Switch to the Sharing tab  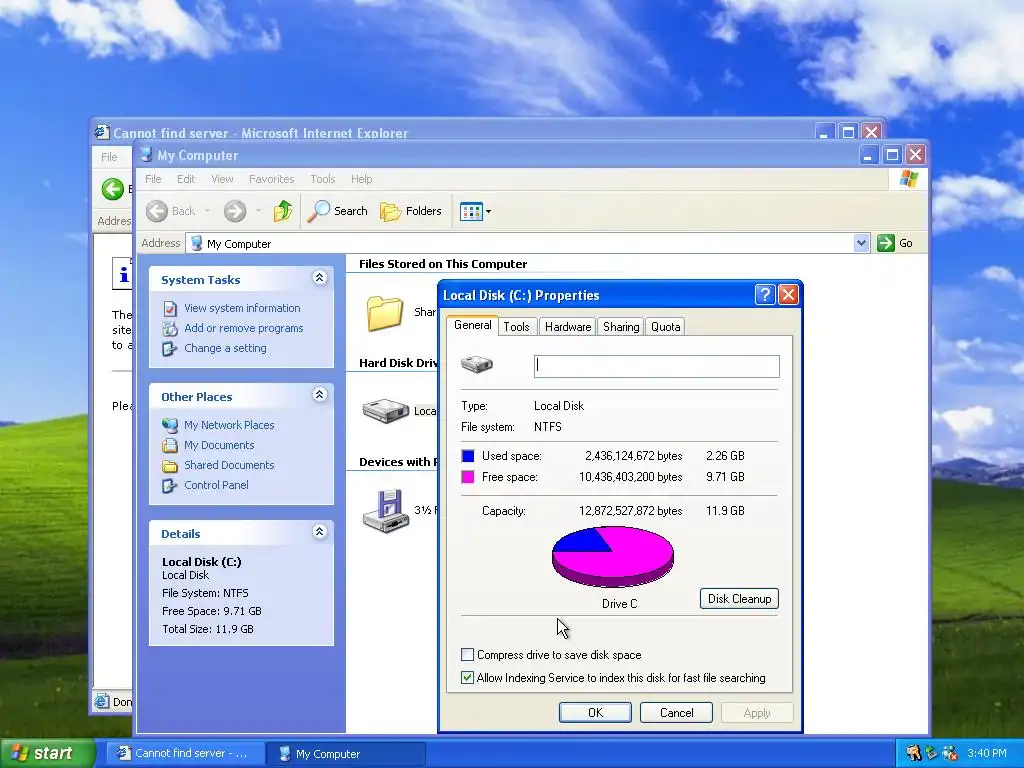[x=620, y=327]
